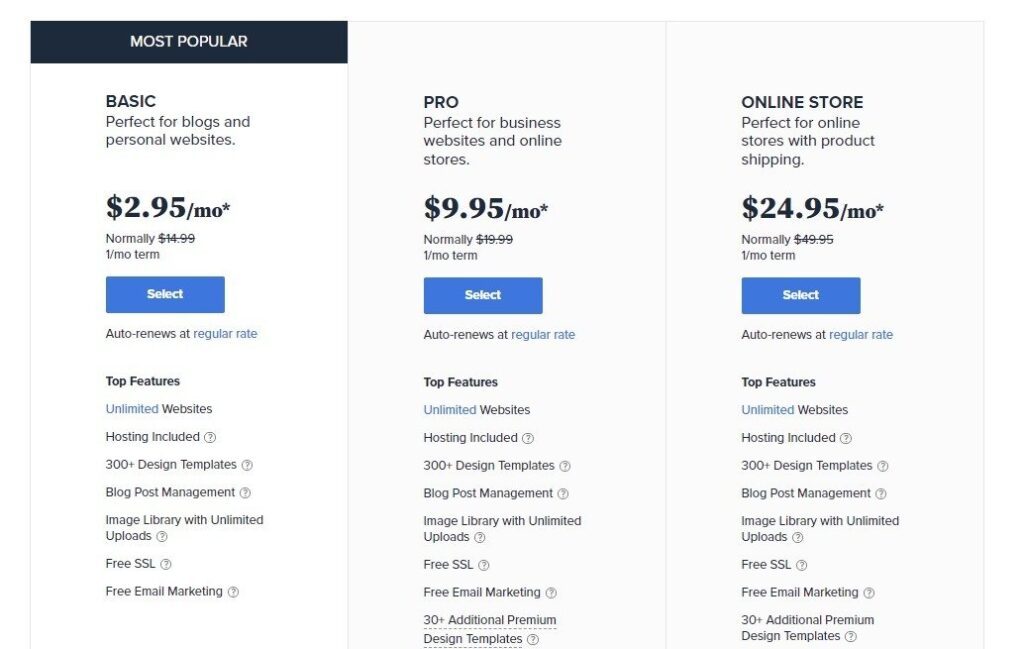Screen dimensions: 1024x649
Task: Select the Basic plan
Action: 165,295
